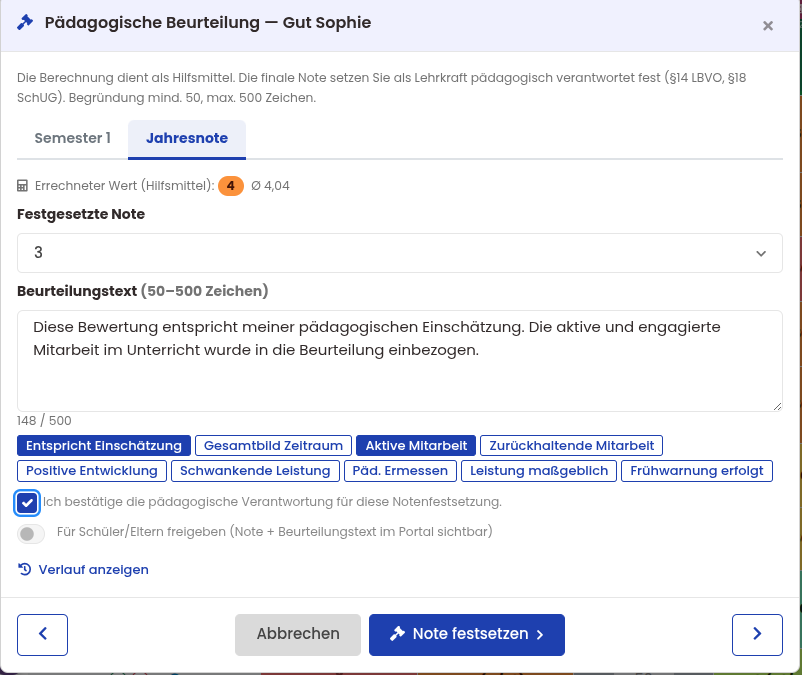Screen dimensions: 802x675
Task: Click the orange badge showing 4
Action: click(231, 186)
